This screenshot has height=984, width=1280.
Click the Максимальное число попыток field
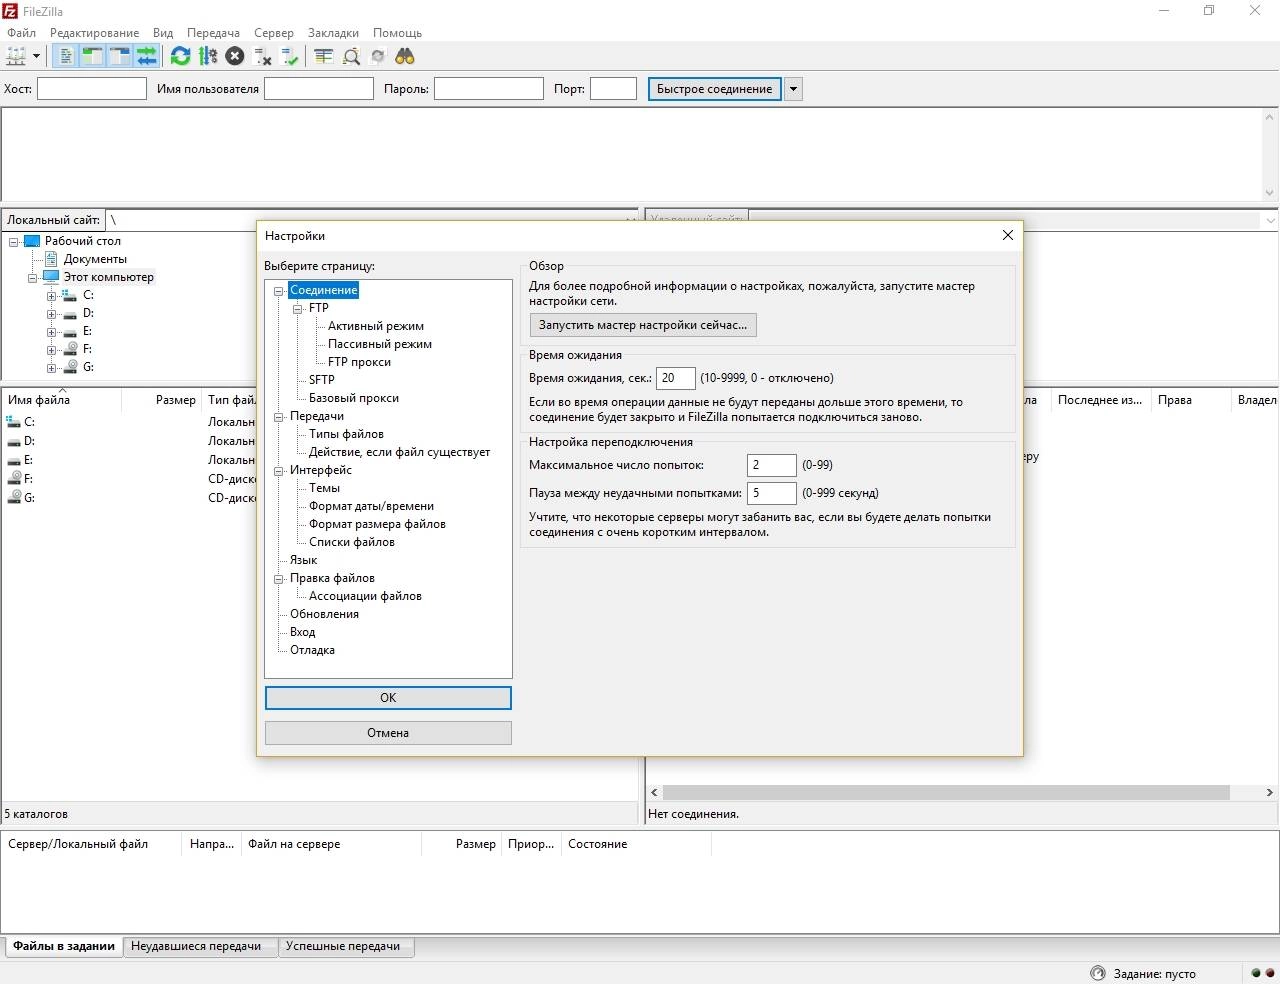pyautogui.click(x=772, y=465)
